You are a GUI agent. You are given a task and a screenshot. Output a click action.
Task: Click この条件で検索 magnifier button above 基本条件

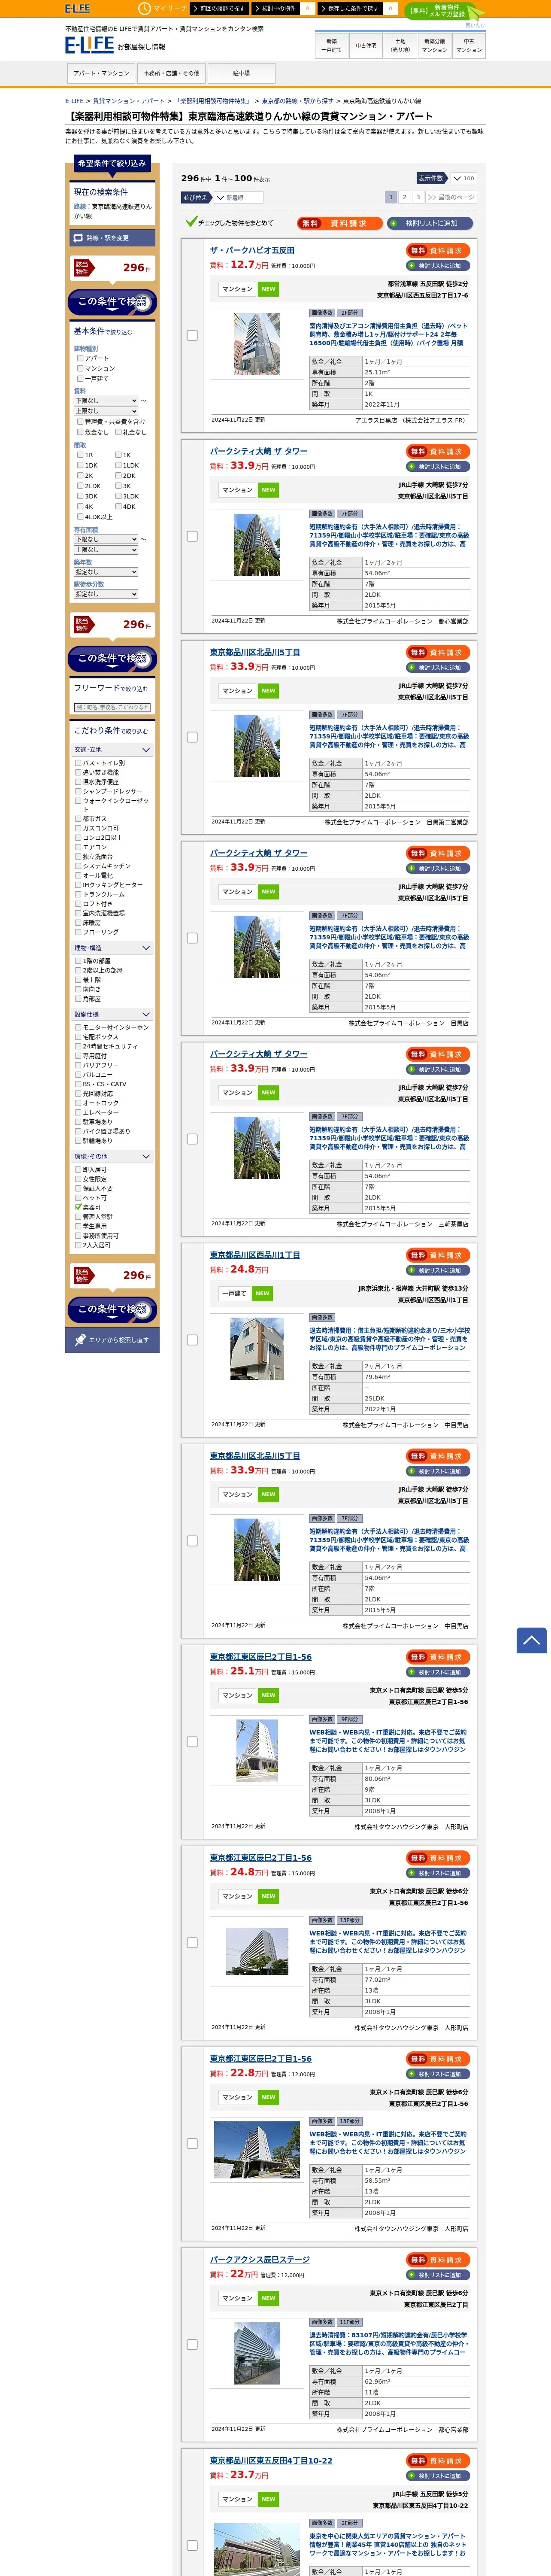pyautogui.click(x=112, y=301)
